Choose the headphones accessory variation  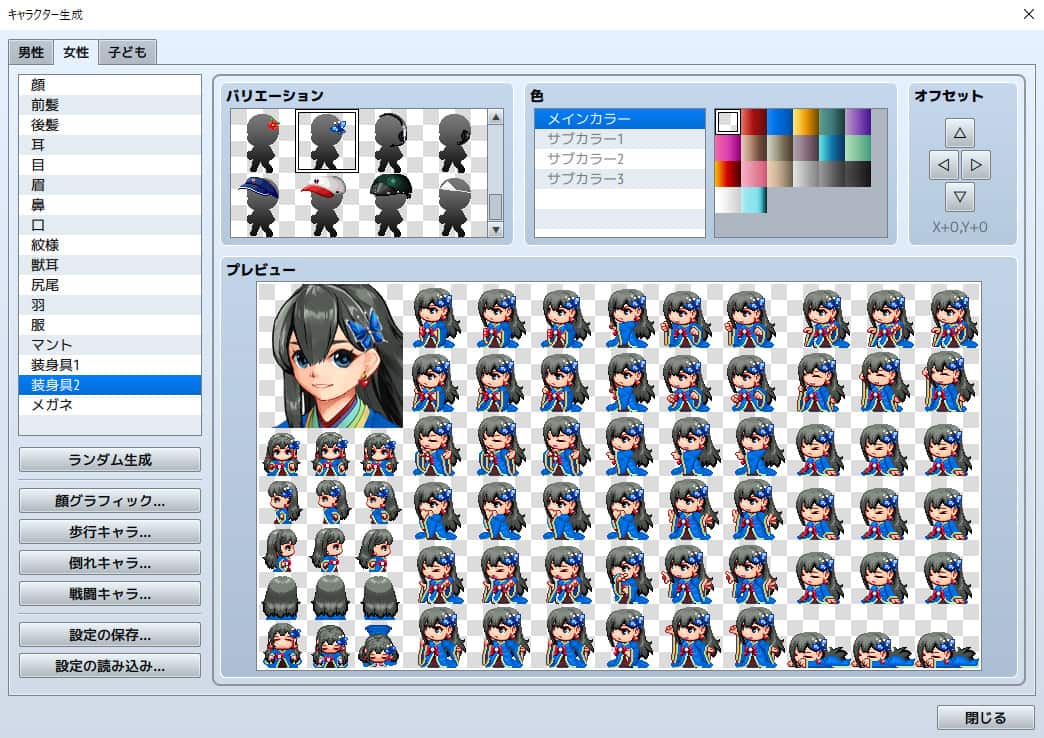[x=390, y=141]
